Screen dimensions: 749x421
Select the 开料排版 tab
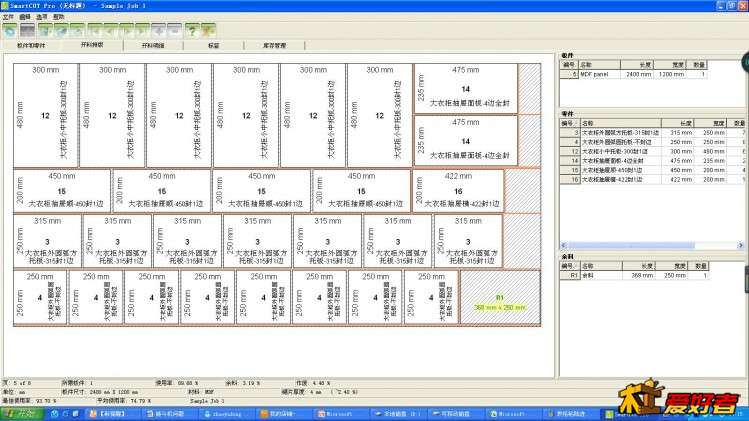pyautogui.click(x=92, y=45)
